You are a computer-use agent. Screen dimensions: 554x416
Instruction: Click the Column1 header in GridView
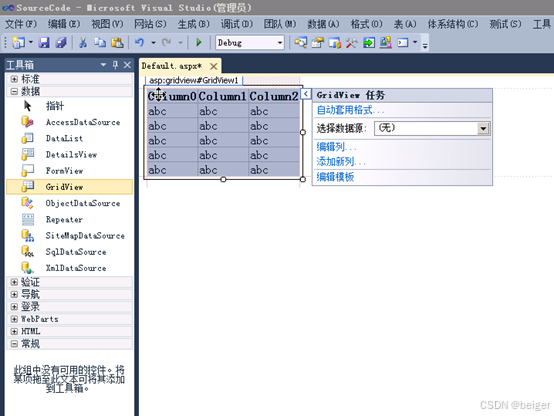[223, 96]
